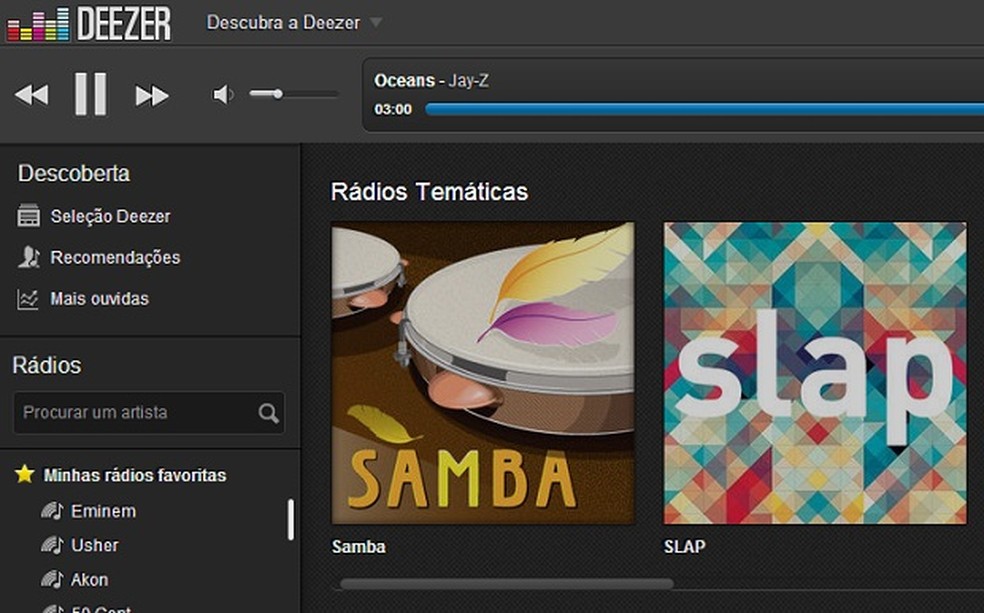Image resolution: width=984 pixels, height=613 pixels.
Task: Click inside the Procurar um artista field
Action: tap(120, 412)
